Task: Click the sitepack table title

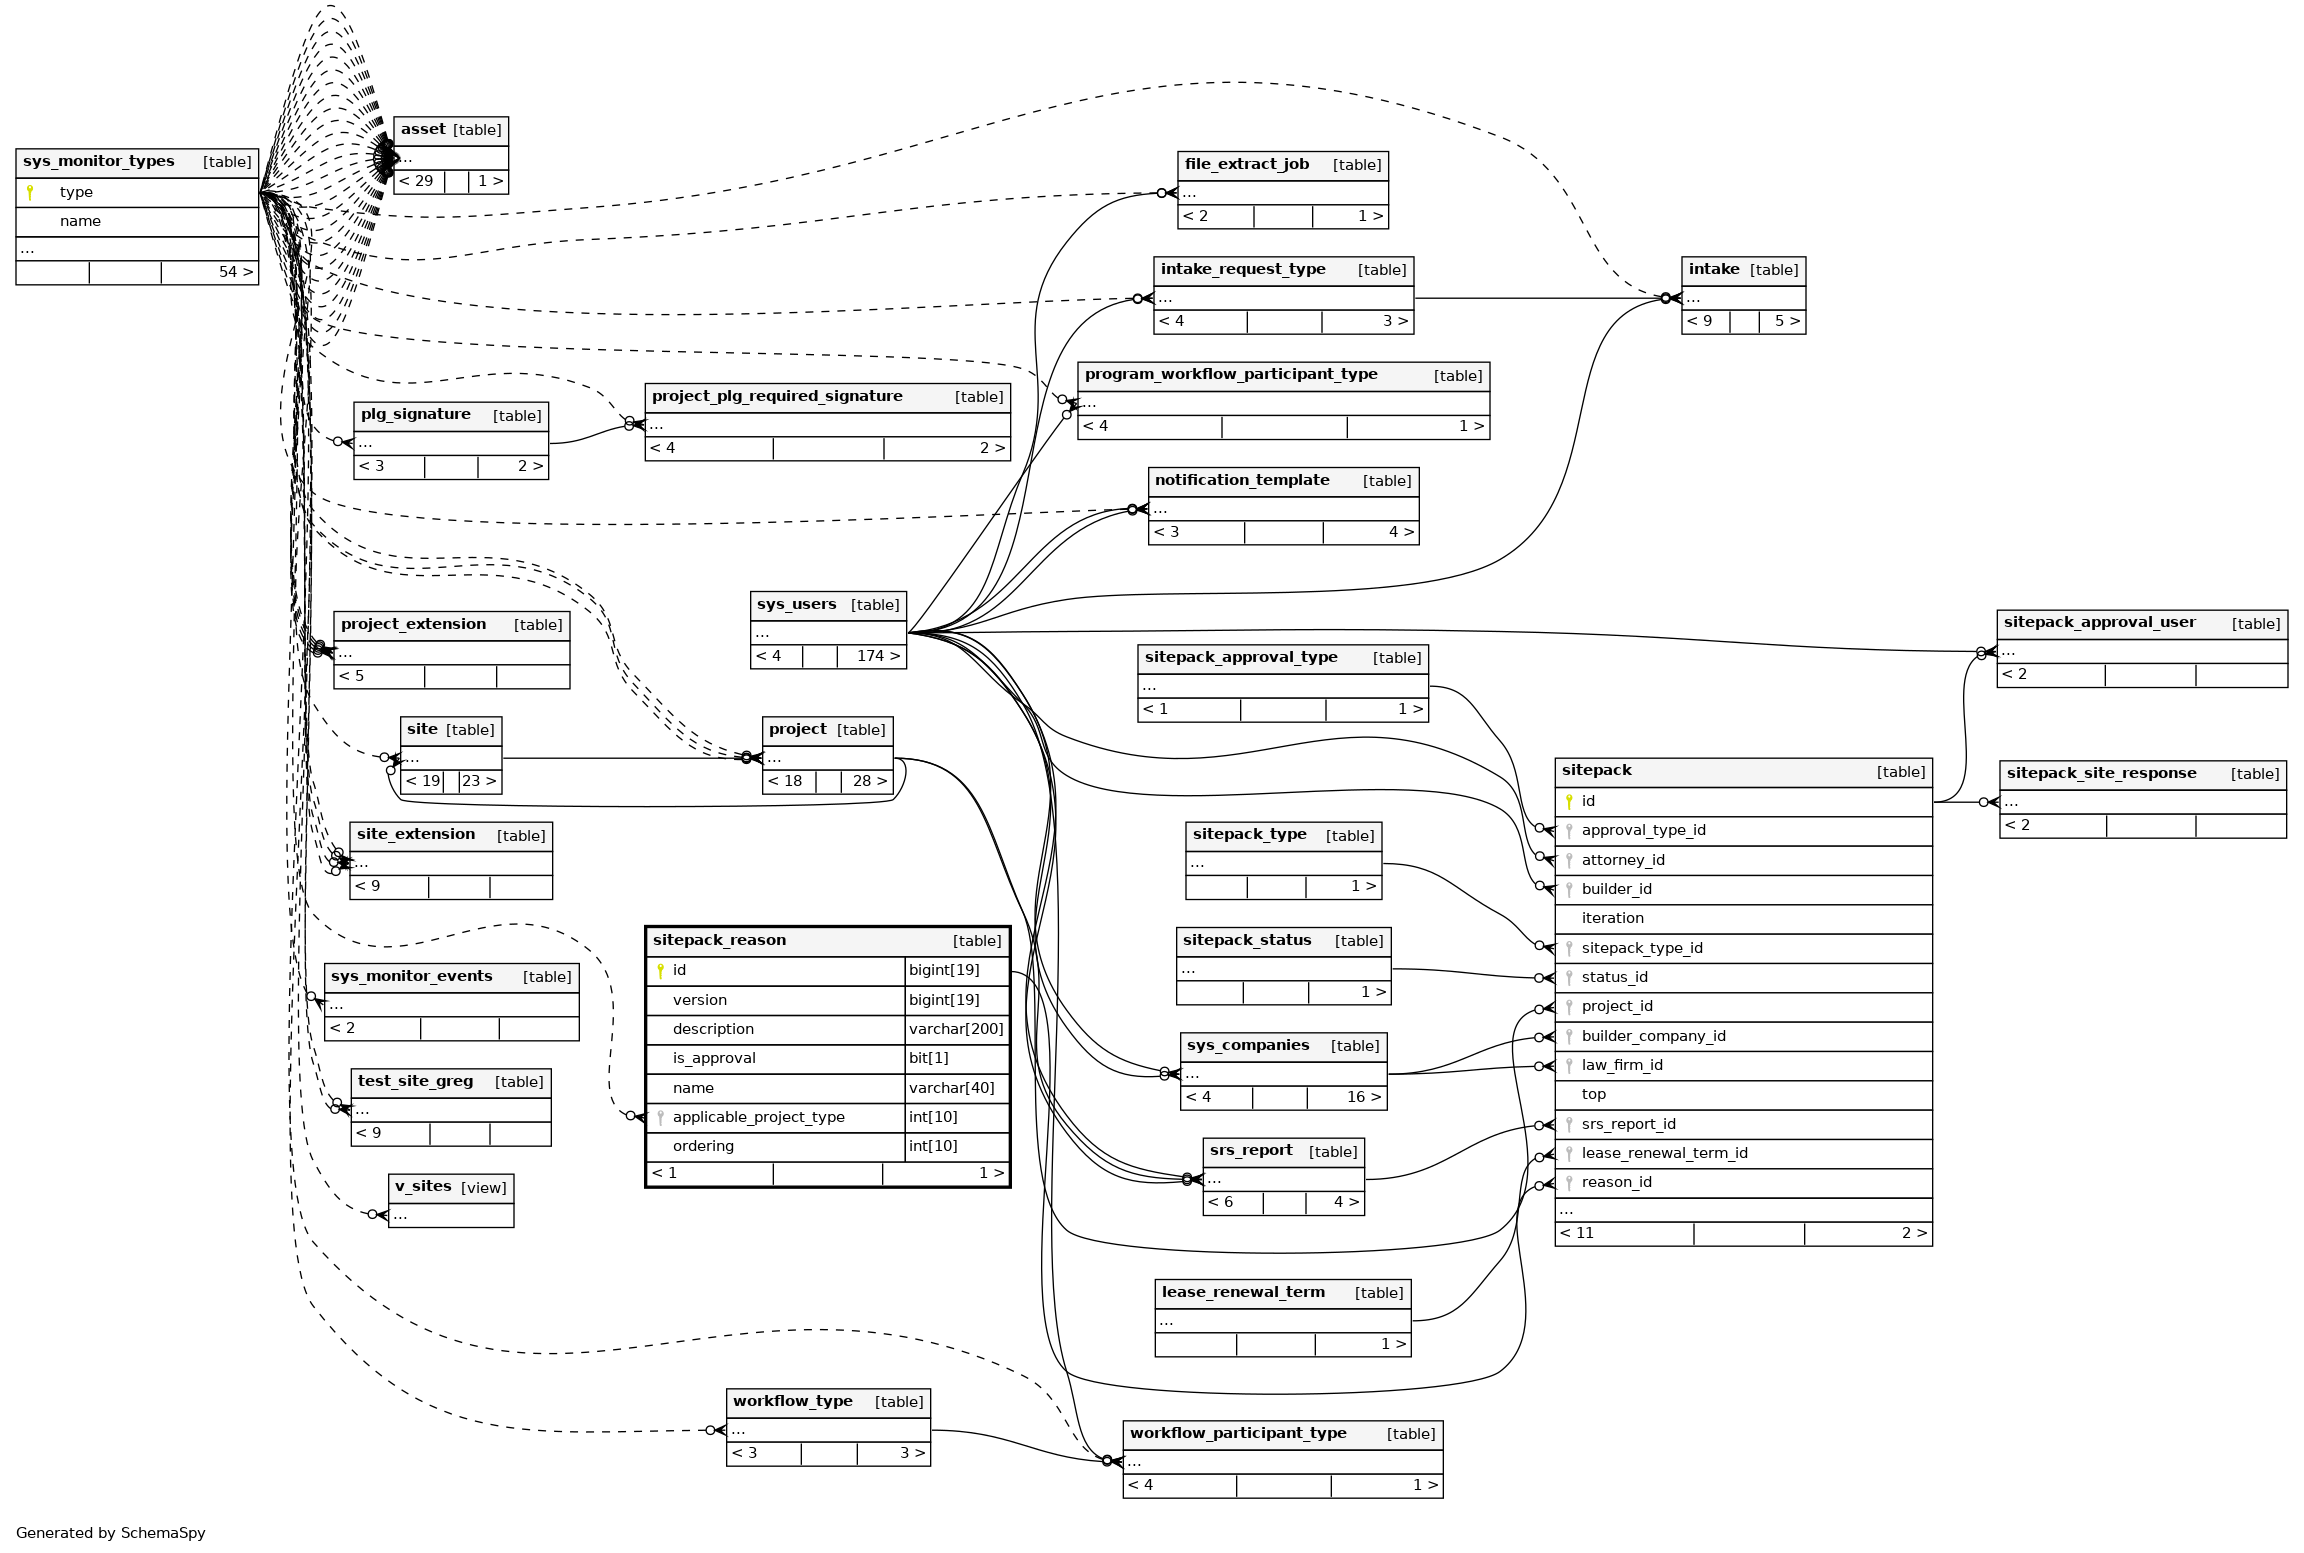Action: (1597, 770)
